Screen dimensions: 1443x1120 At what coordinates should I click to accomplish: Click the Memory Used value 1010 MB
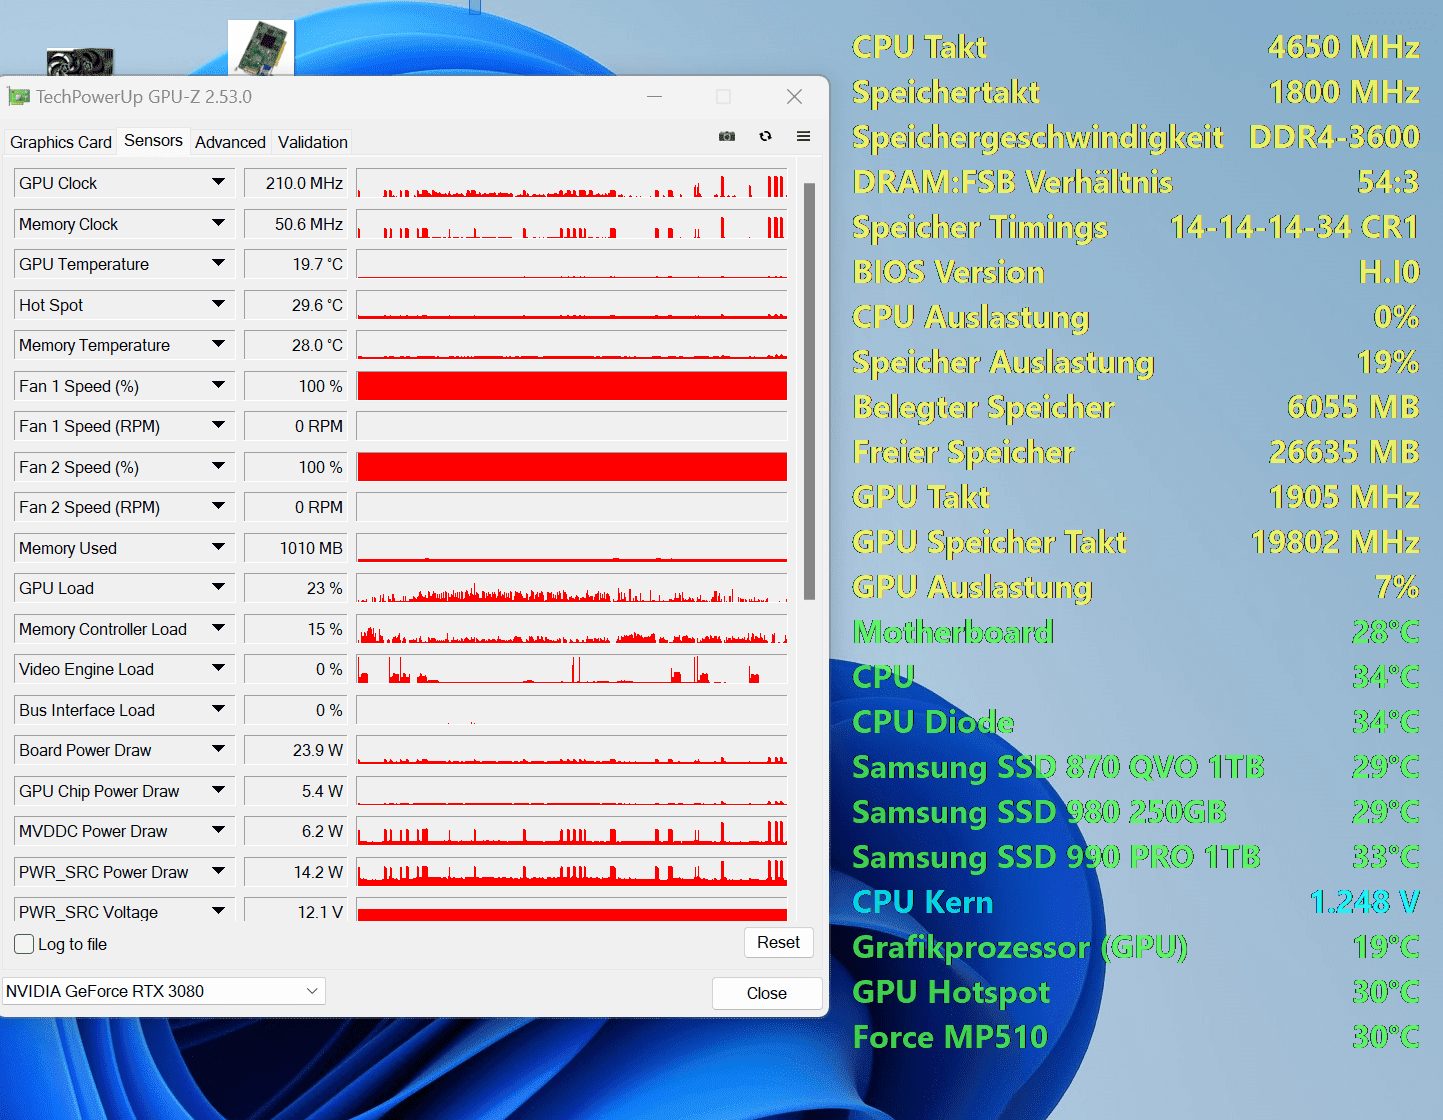pos(295,548)
